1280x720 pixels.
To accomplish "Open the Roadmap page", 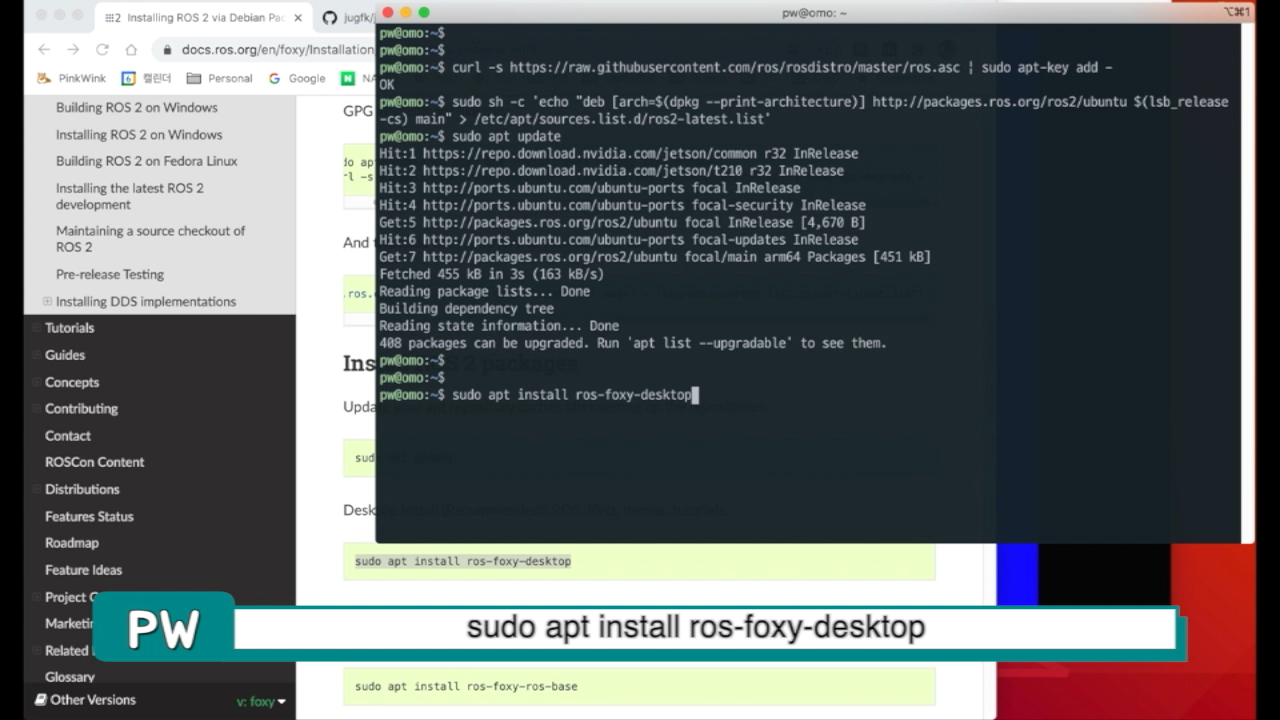I will [x=72, y=543].
